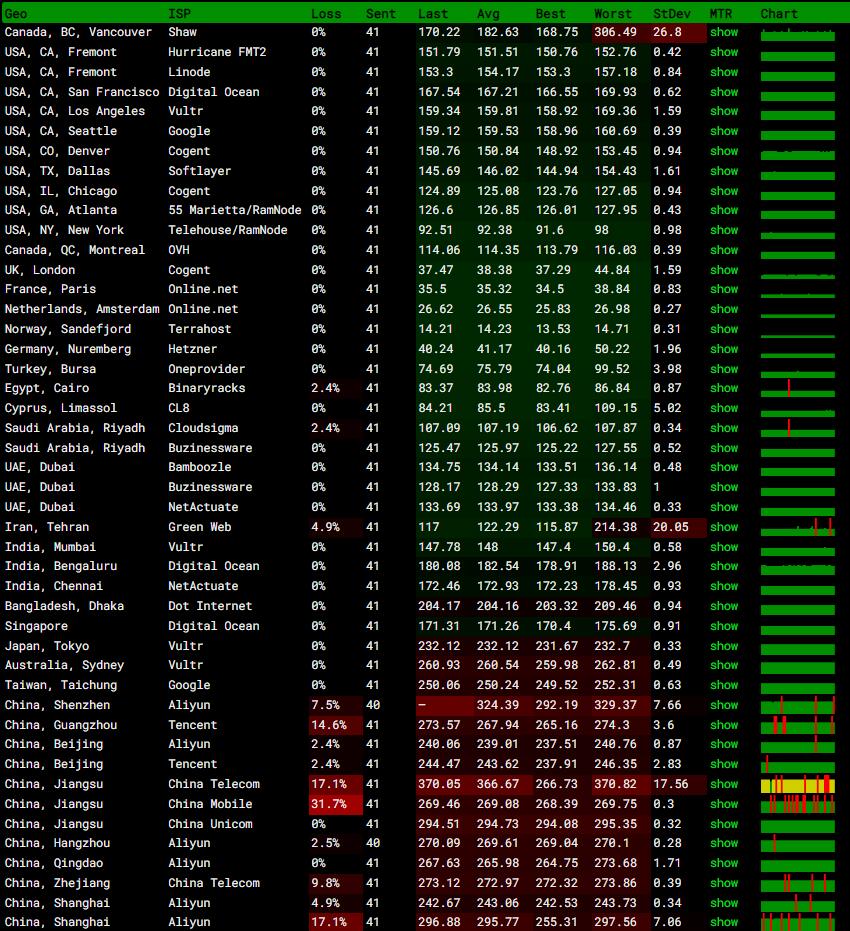
Task: Open MTR for Dhaka Dot Internet
Action: [x=724, y=606]
